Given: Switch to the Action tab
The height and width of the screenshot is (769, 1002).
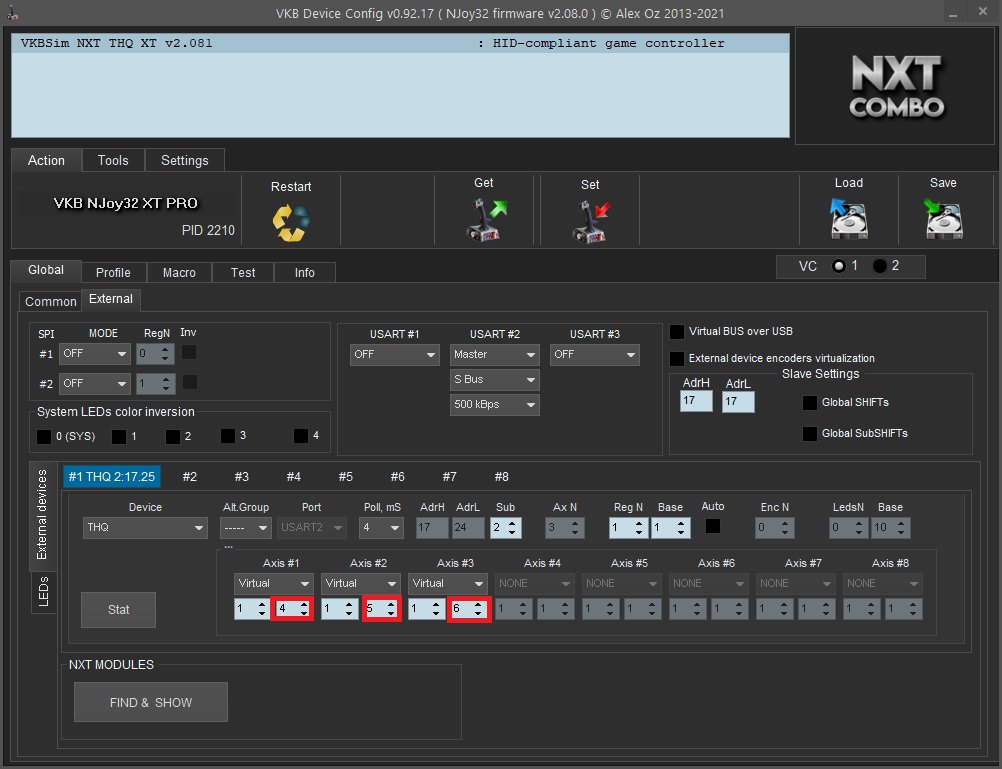Looking at the screenshot, I should (47, 160).
